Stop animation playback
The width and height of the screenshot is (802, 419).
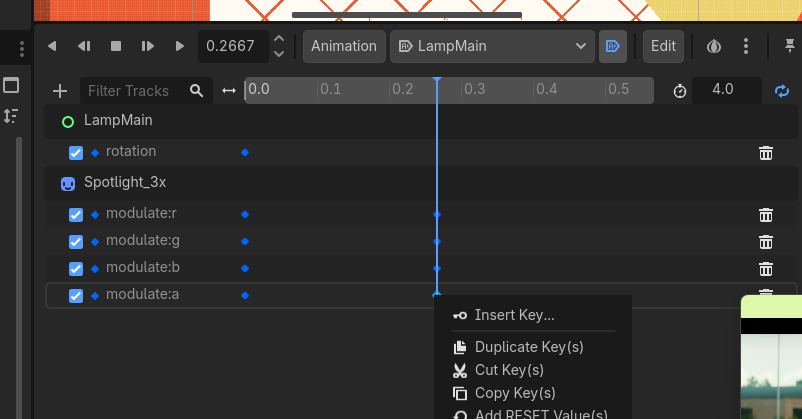point(116,46)
